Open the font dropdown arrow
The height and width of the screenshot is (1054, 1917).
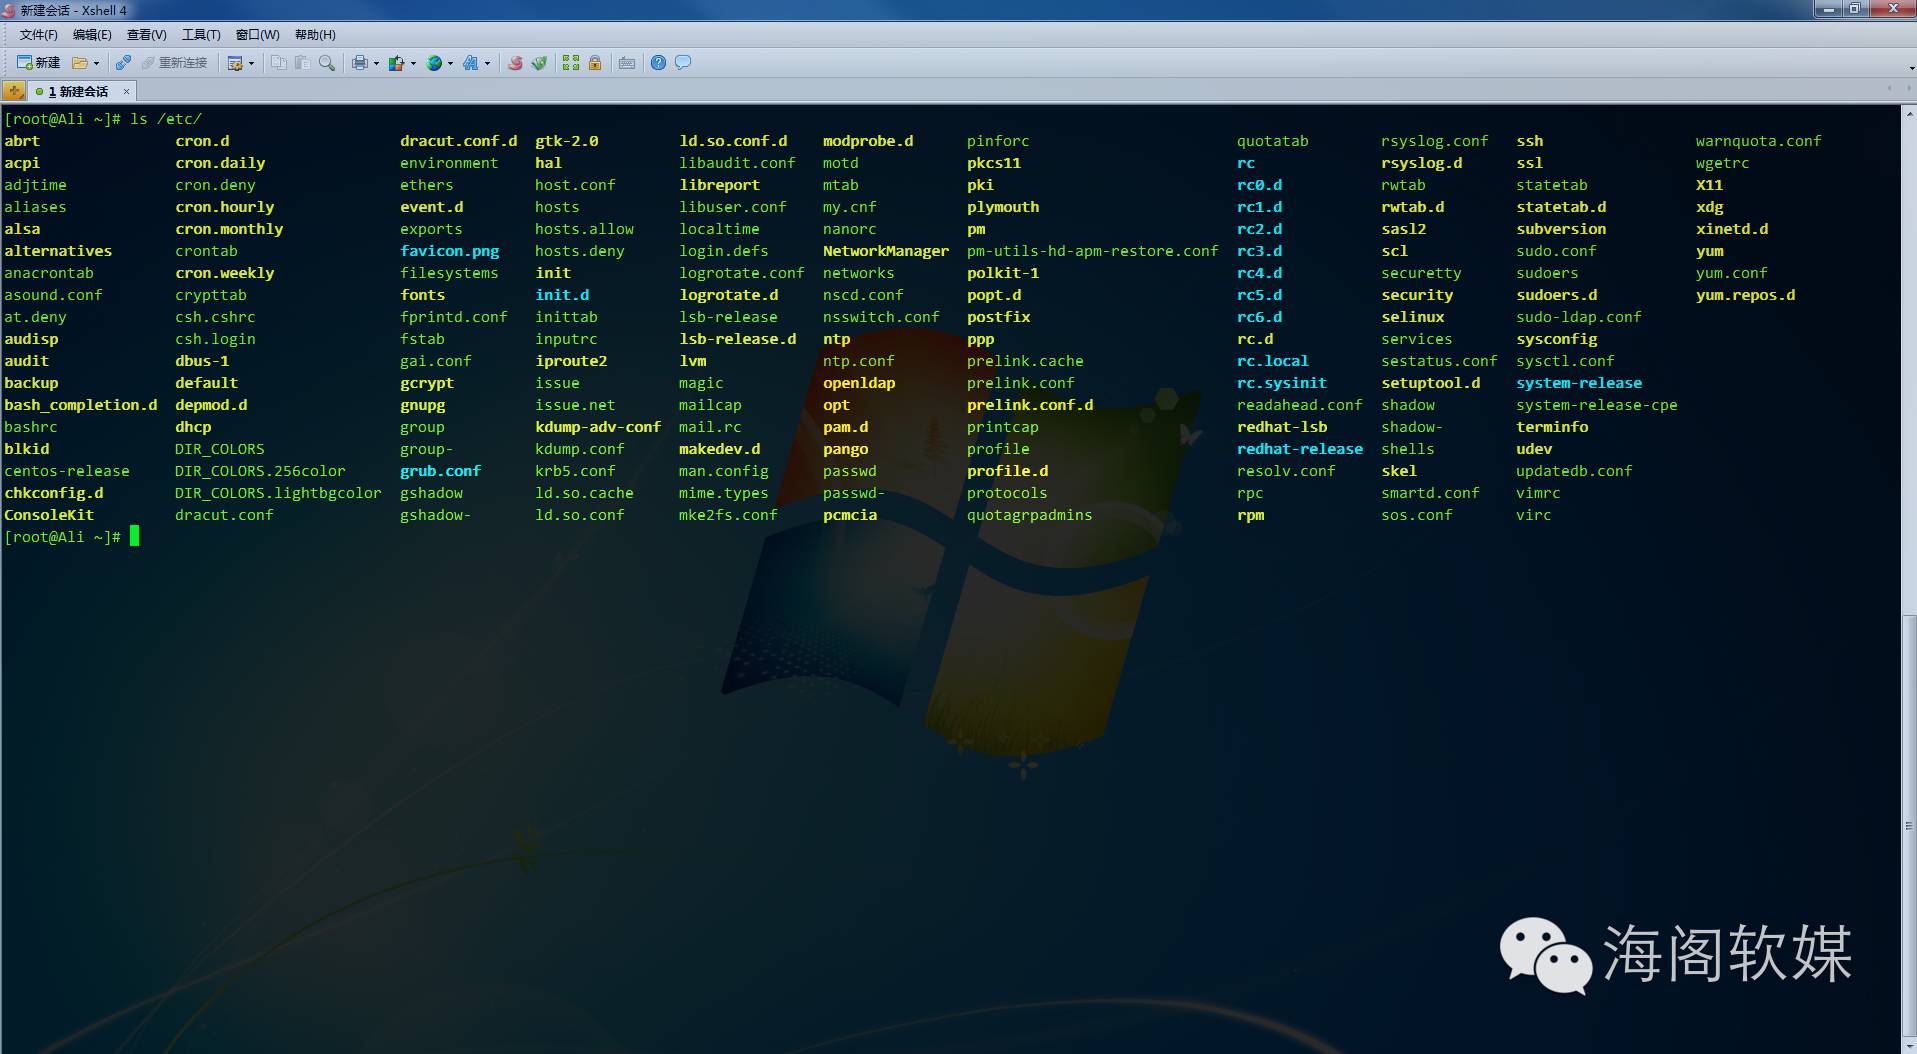[x=487, y=63]
